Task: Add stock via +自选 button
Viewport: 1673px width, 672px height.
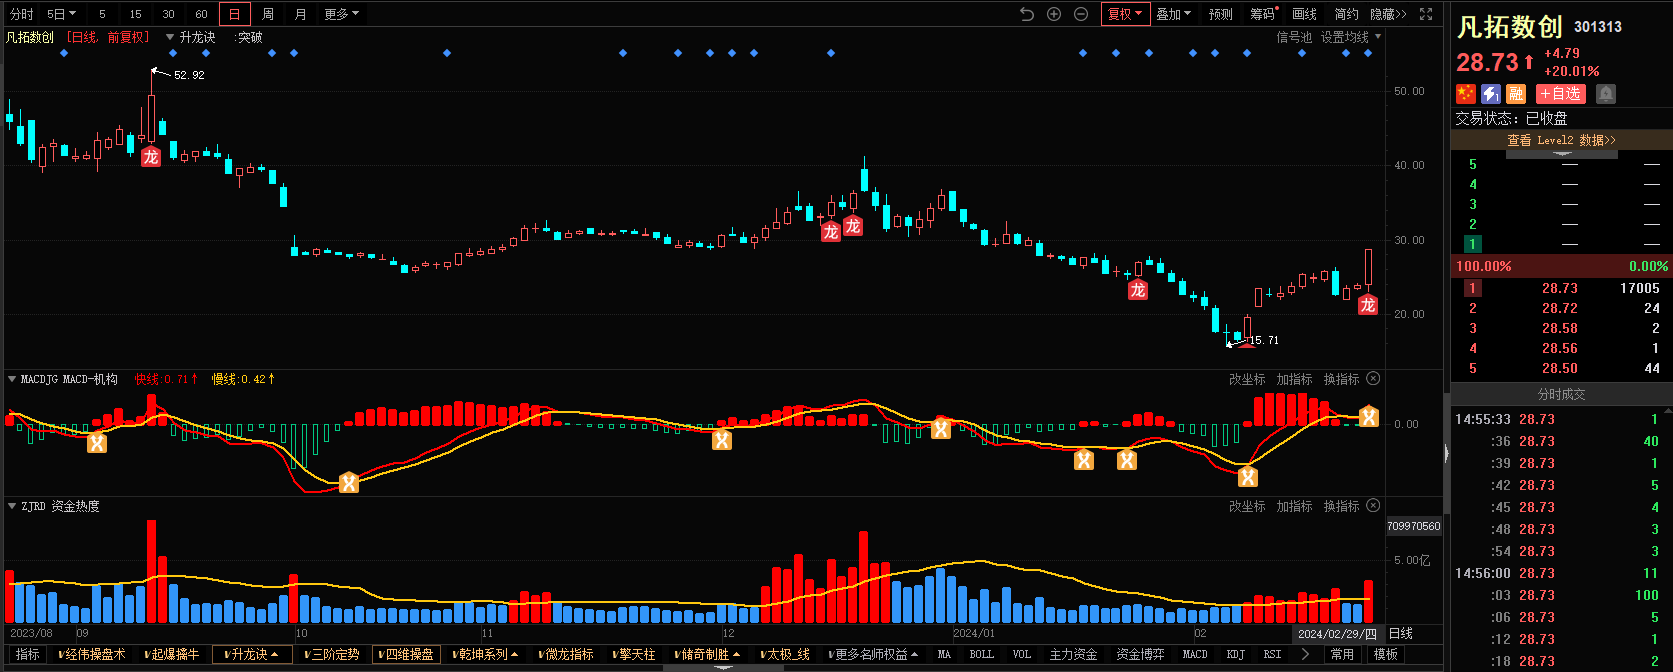Action: tap(1560, 93)
